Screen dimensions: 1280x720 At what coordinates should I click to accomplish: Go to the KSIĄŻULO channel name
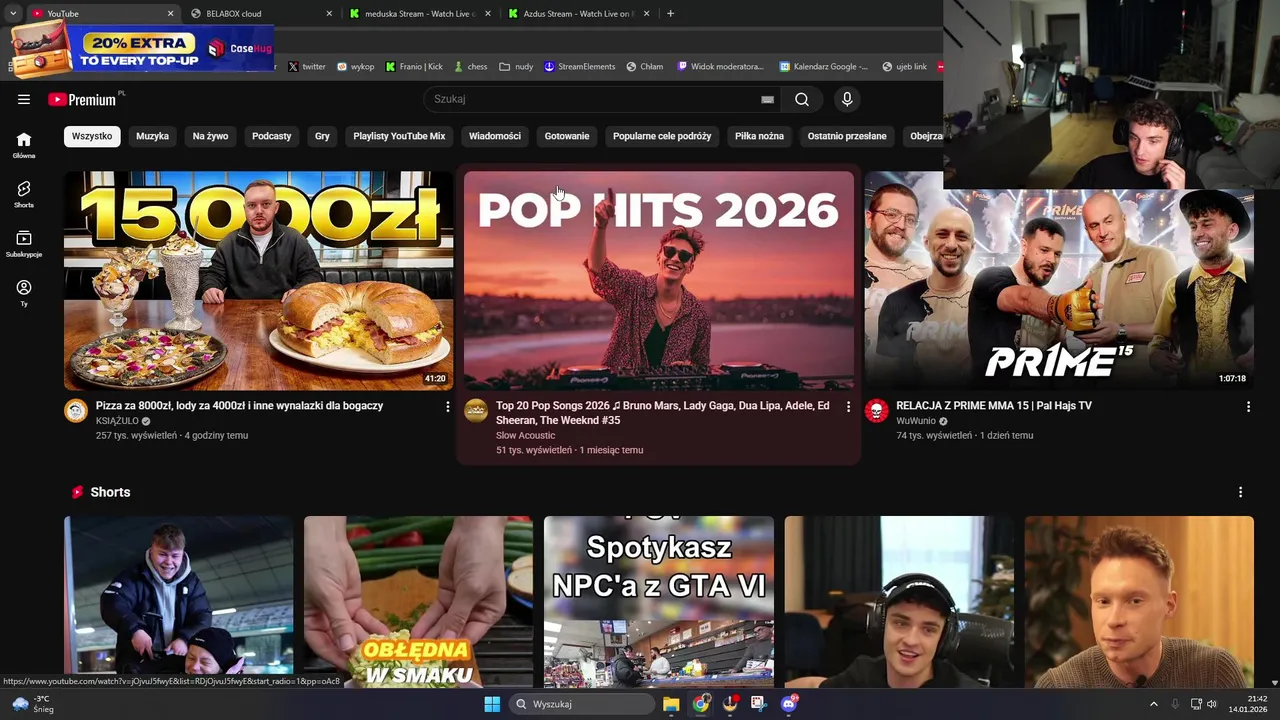pos(117,421)
